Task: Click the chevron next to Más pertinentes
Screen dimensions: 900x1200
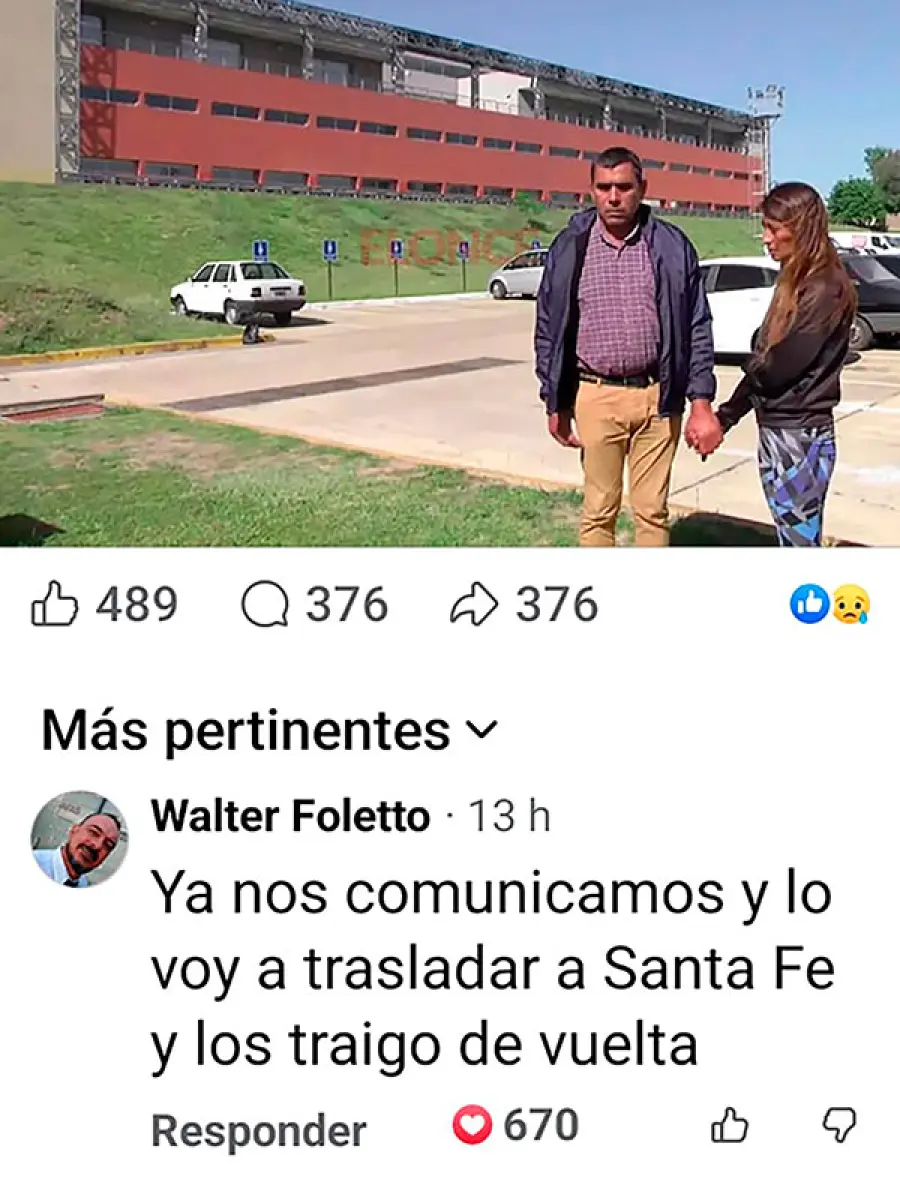Action: coord(481,733)
